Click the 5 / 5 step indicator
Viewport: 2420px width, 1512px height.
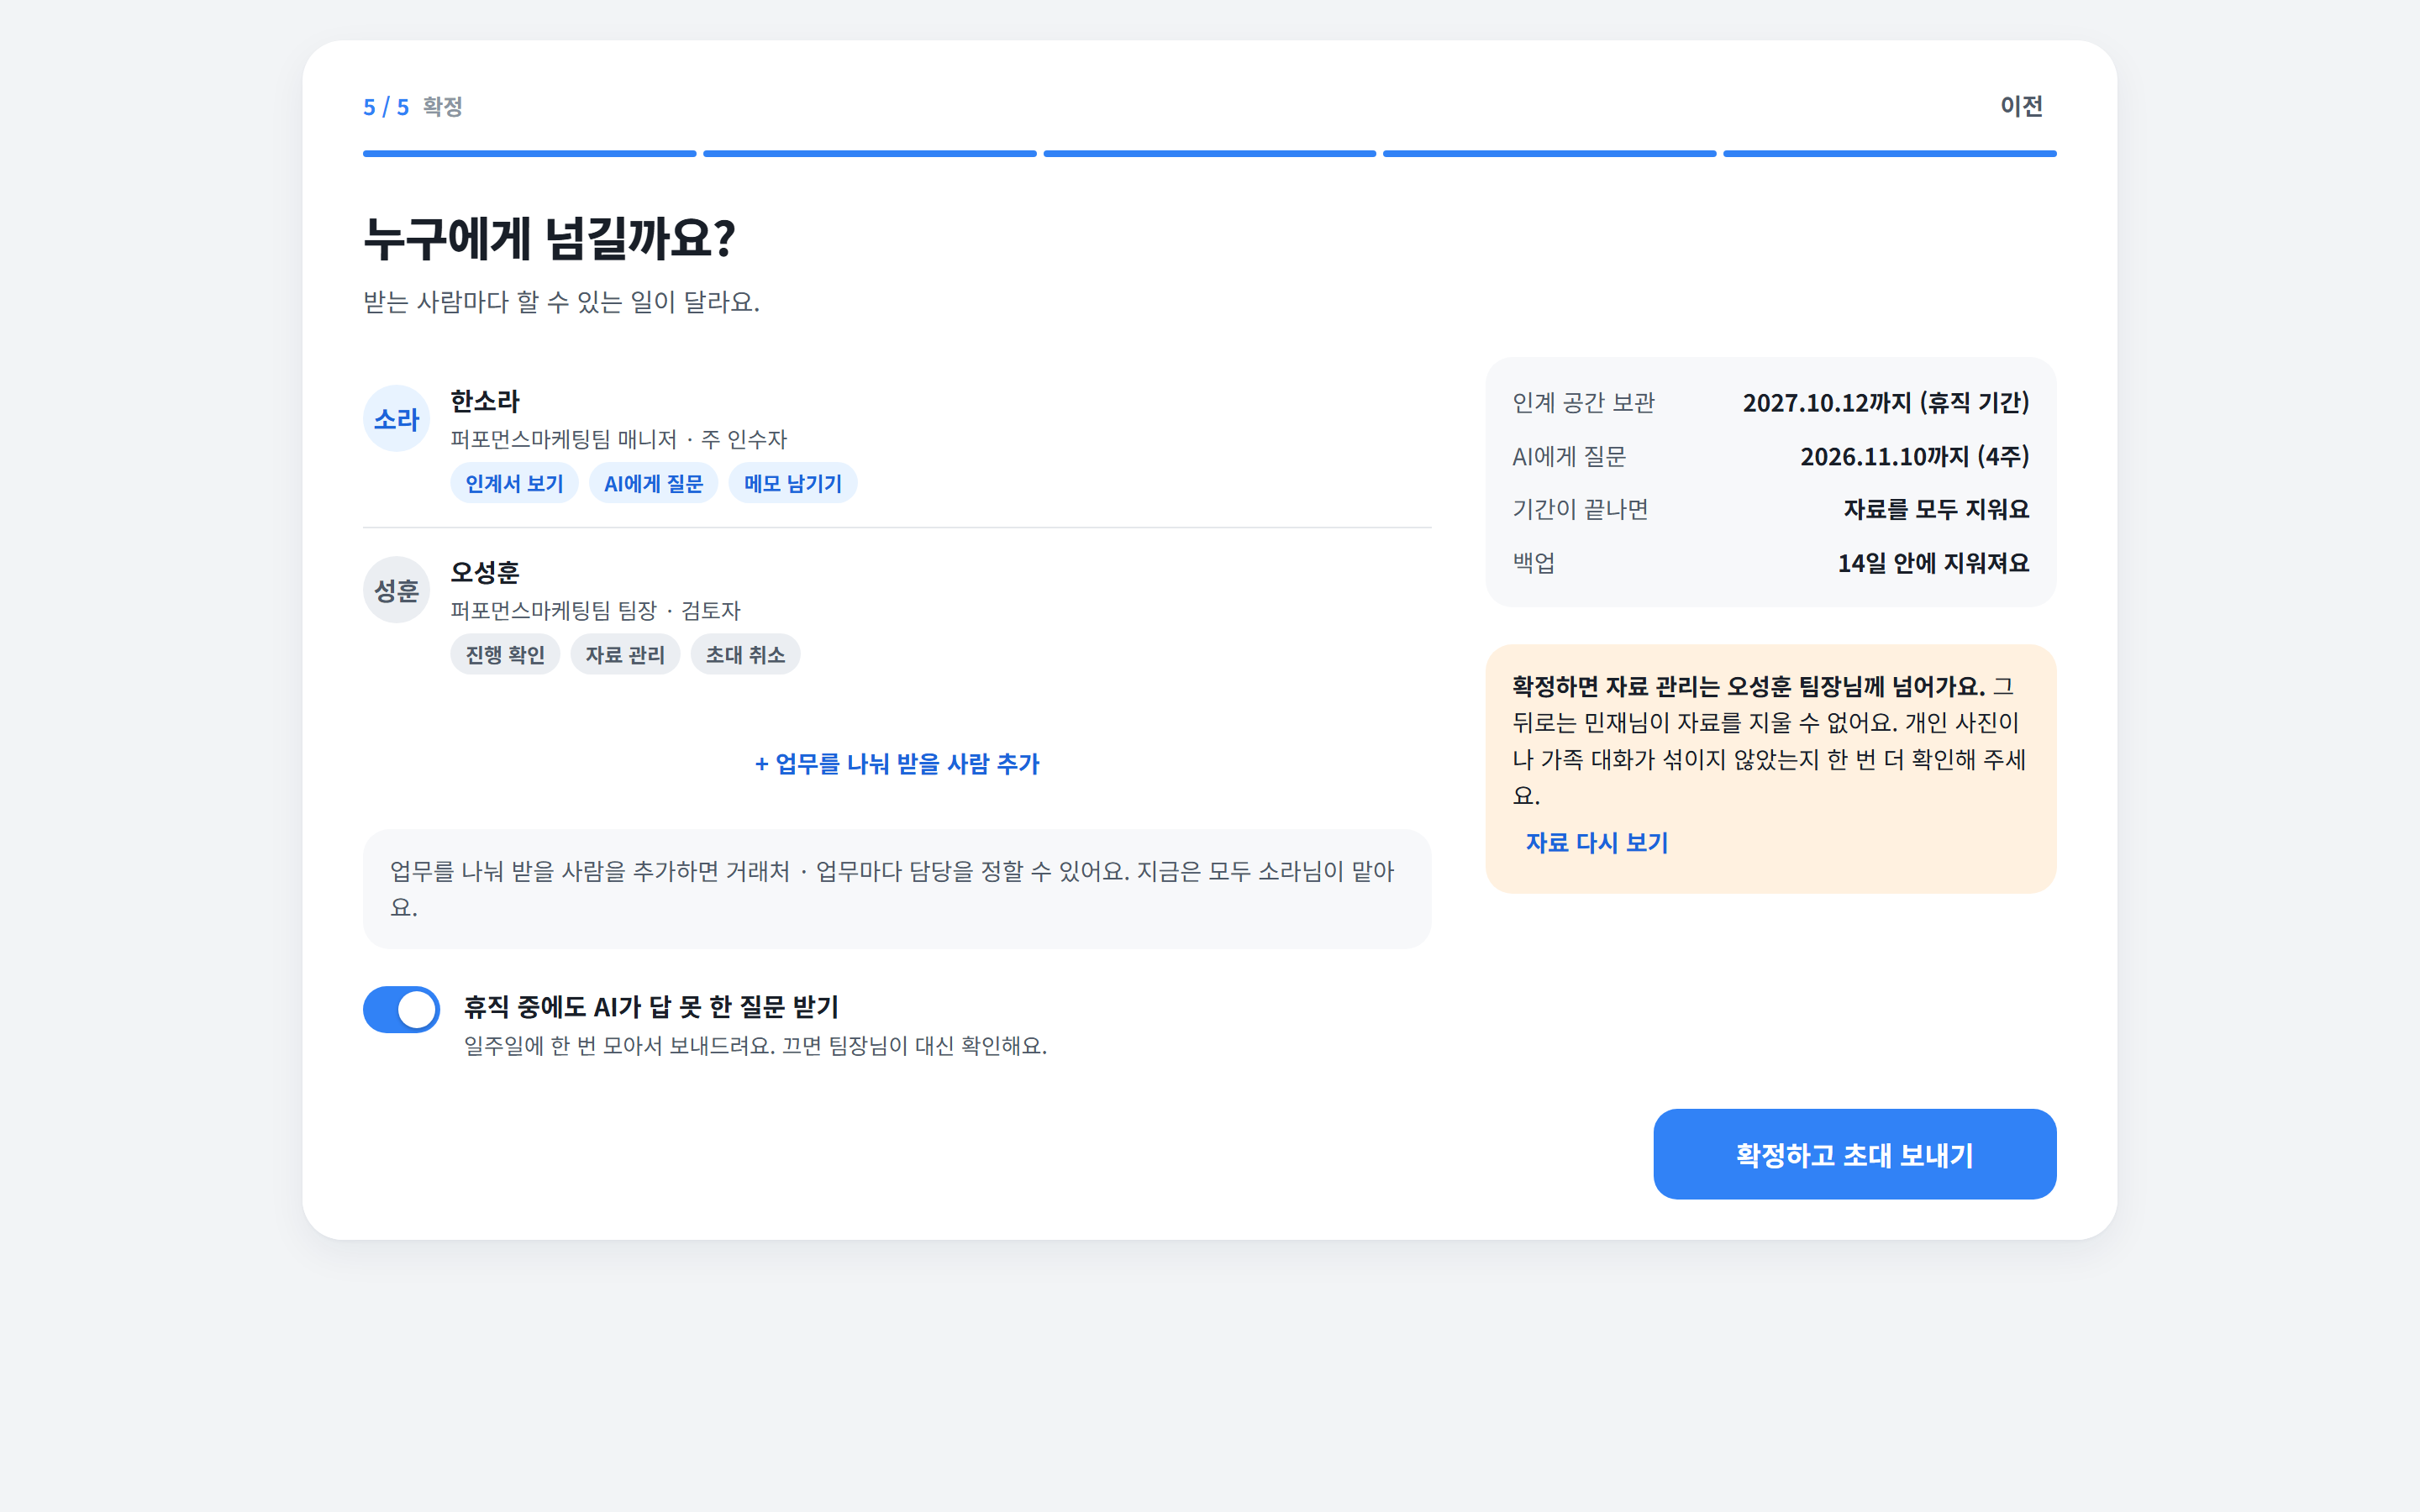(x=386, y=107)
